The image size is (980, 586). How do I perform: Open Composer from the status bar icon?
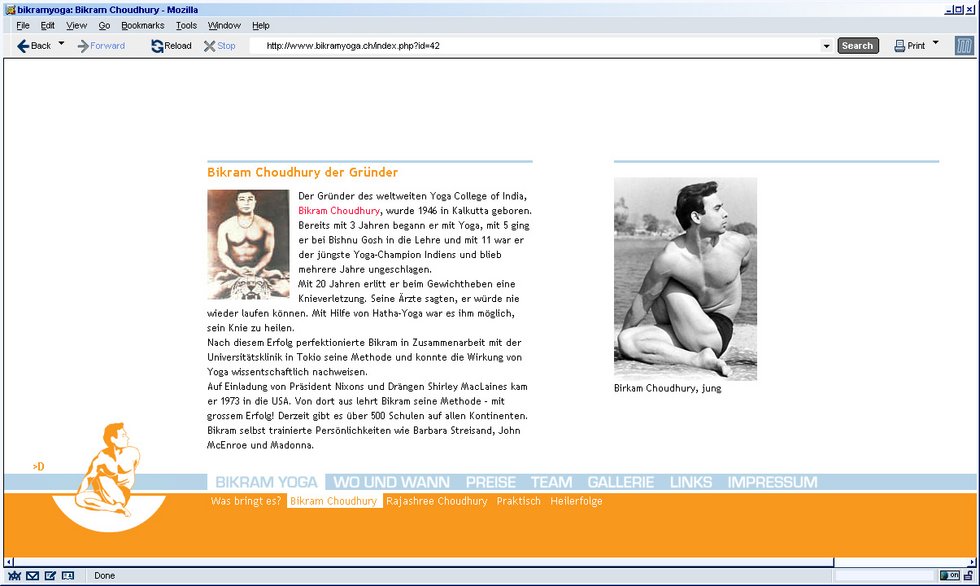(50, 576)
